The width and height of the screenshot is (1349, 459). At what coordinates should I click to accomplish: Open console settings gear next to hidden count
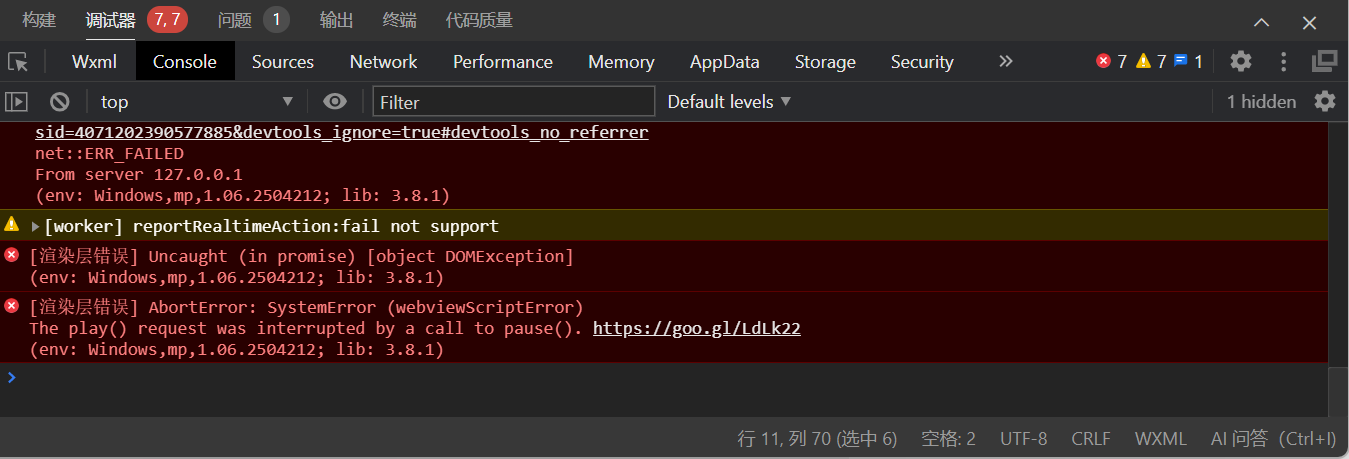coord(1325,101)
